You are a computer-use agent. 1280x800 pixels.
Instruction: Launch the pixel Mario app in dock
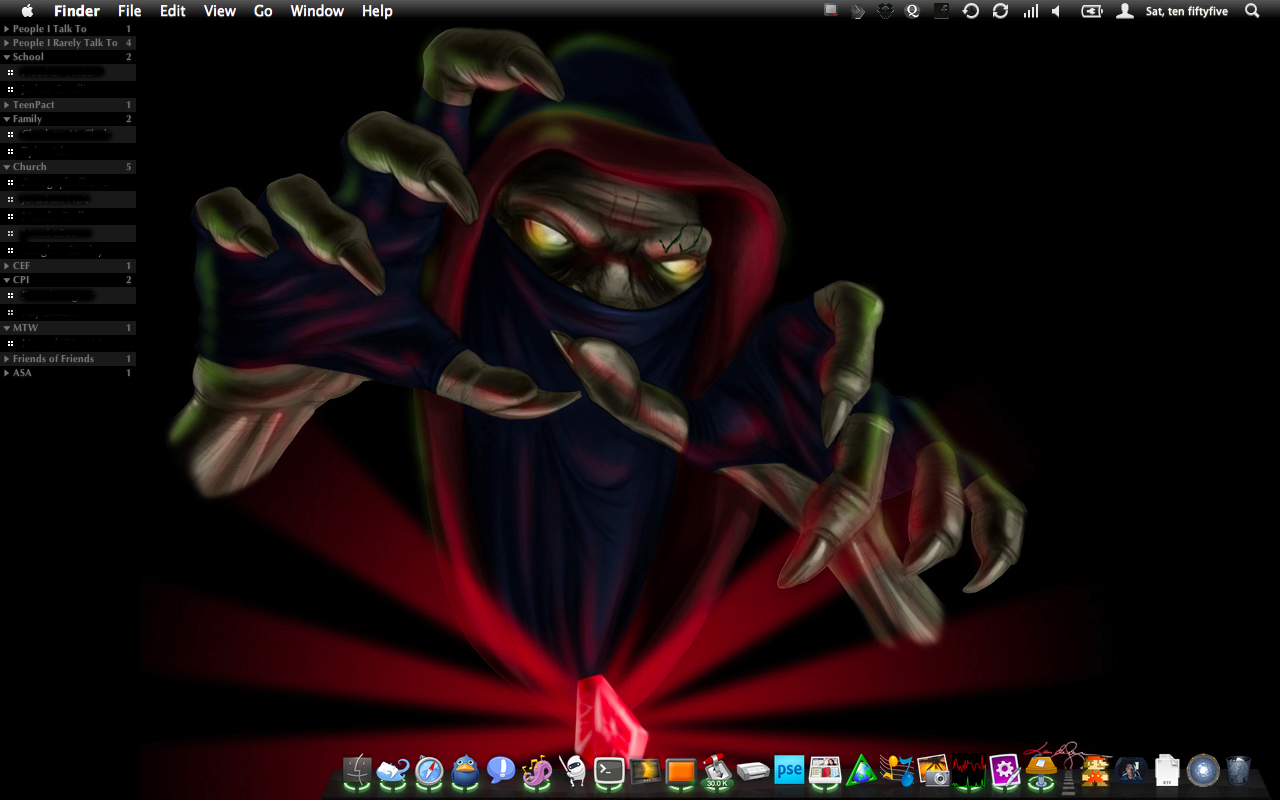pos(1096,771)
